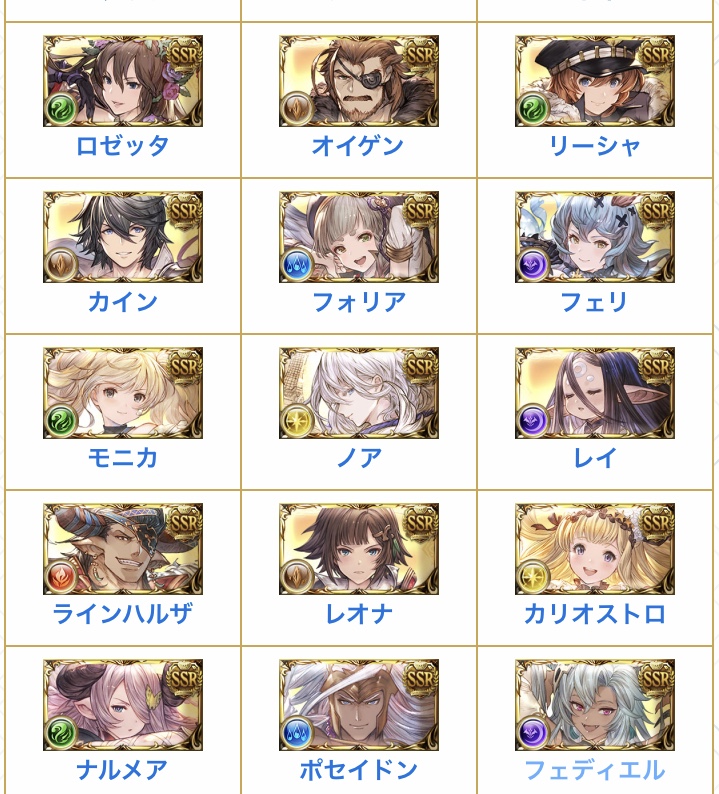
Task: Click the dark element icon on Ferry's portrait
Action: pos(533,264)
